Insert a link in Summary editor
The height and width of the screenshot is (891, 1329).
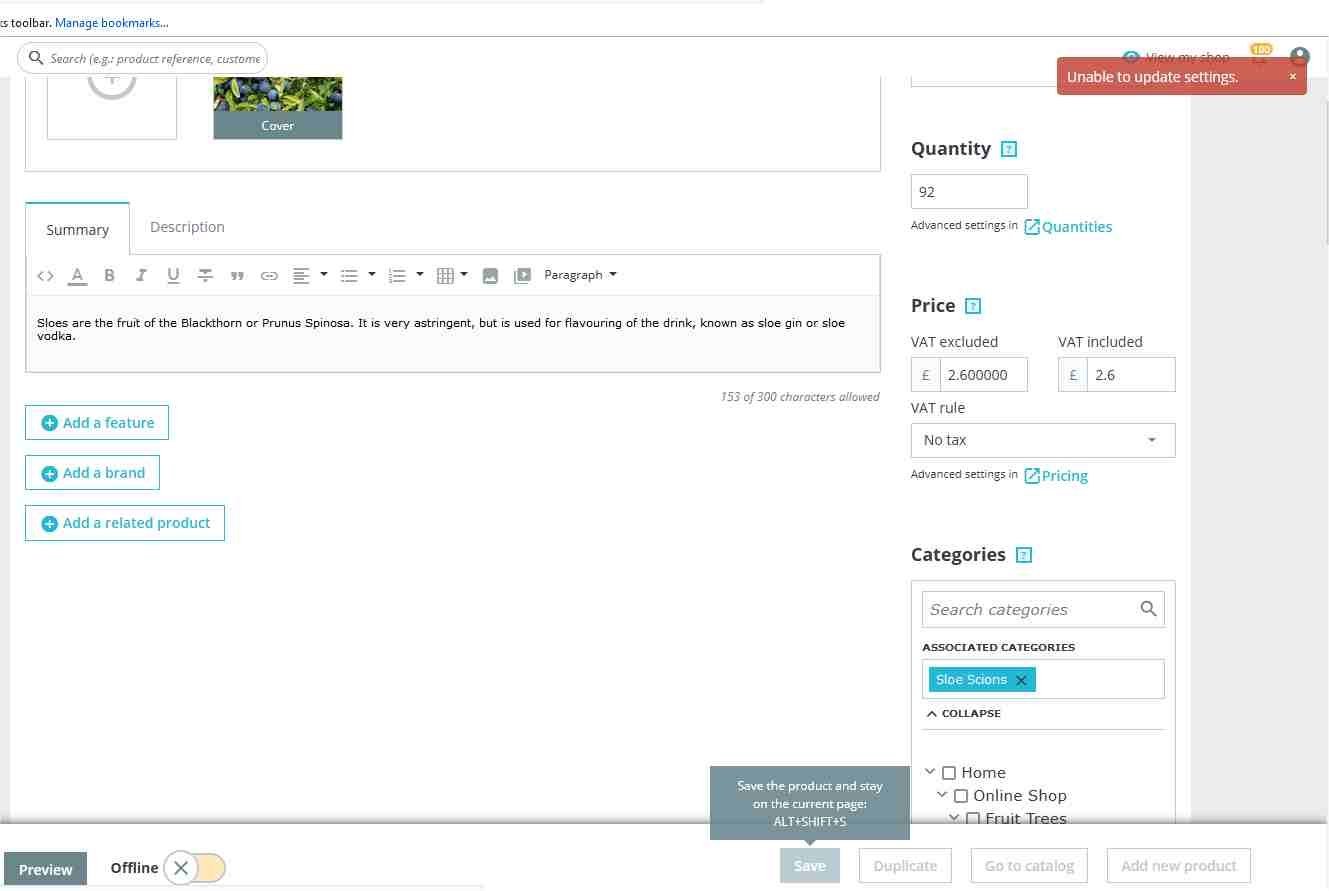[x=269, y=276]
